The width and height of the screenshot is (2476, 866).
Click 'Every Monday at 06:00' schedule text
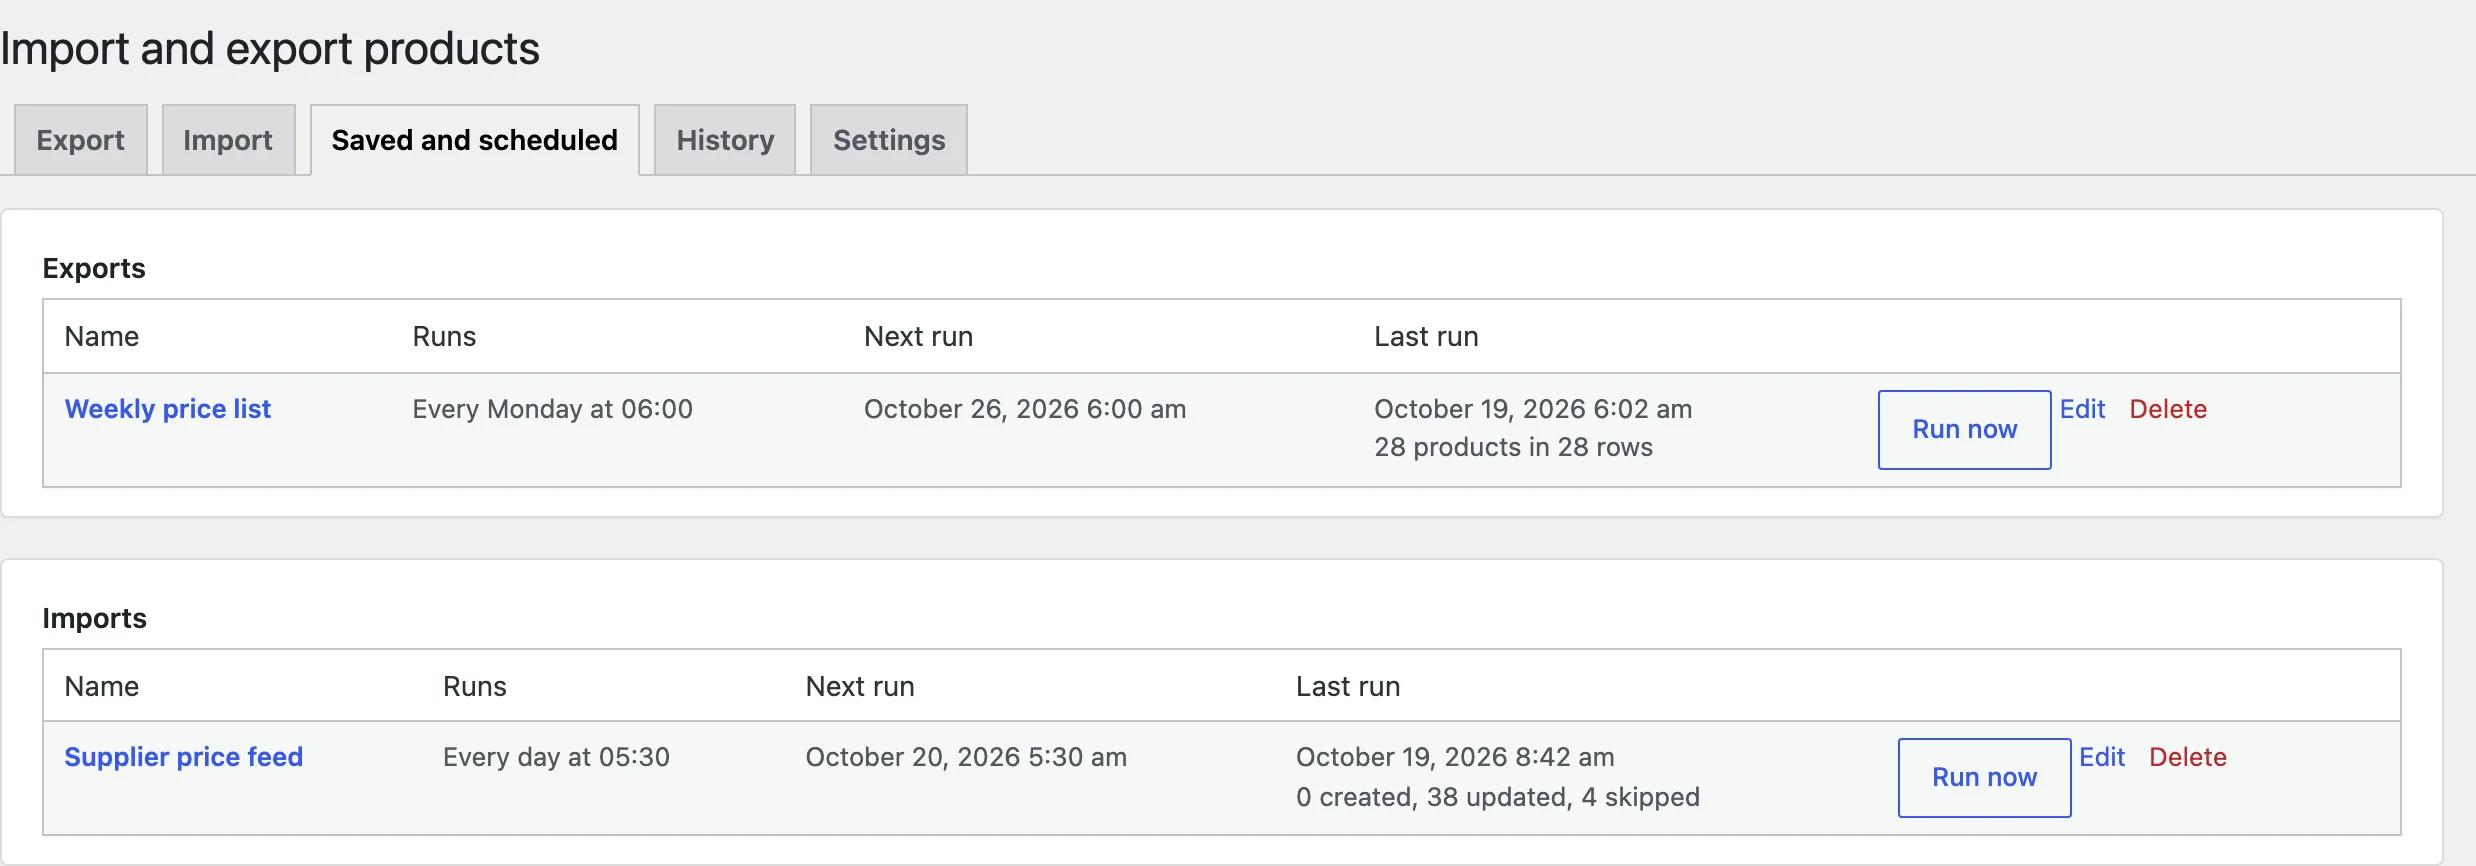tap(553, 409)
